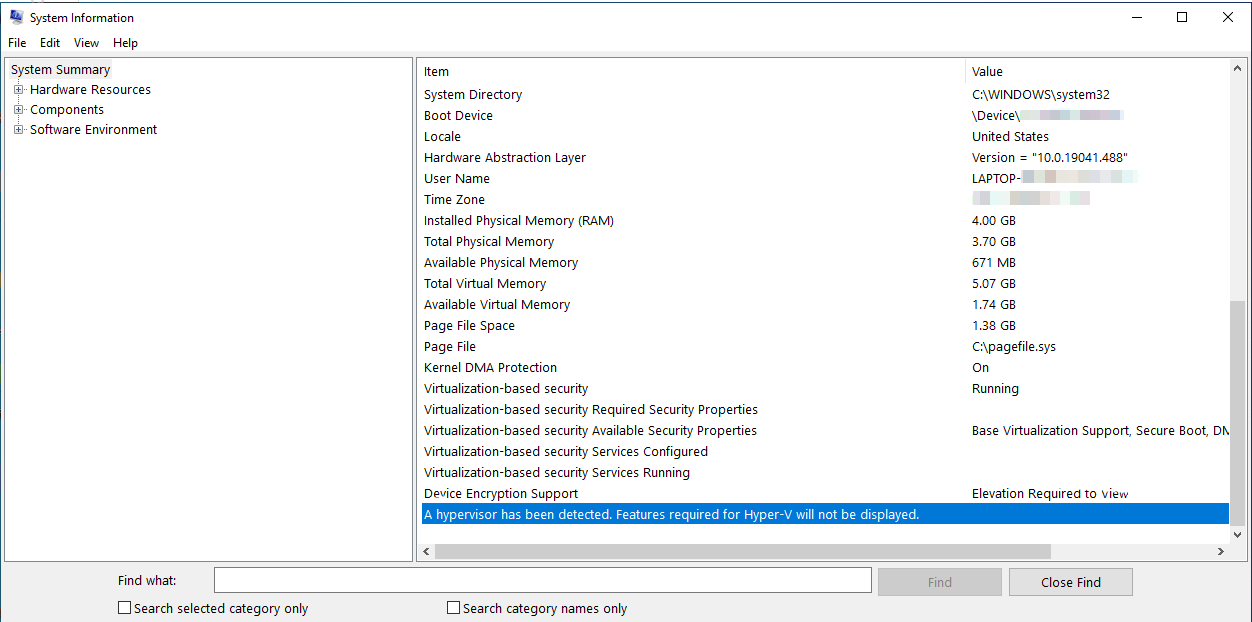Screen dimensions: 1252x622
Task: Select the Locale row
Action: [x=823, y=137]
